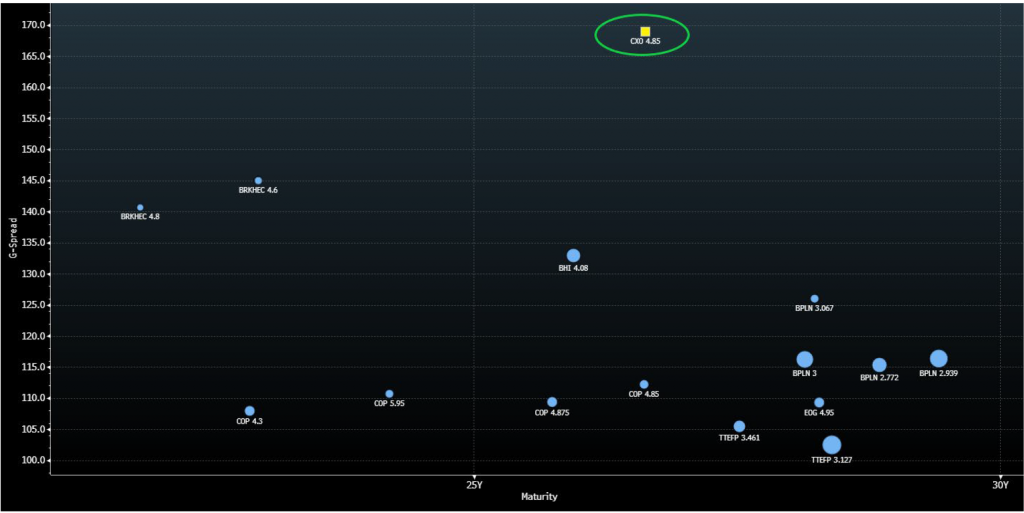This screenshot has width=1024, height=513.
Task: Click the large TTEFP 3.127 bubble
Action: [x=832, y=445]
